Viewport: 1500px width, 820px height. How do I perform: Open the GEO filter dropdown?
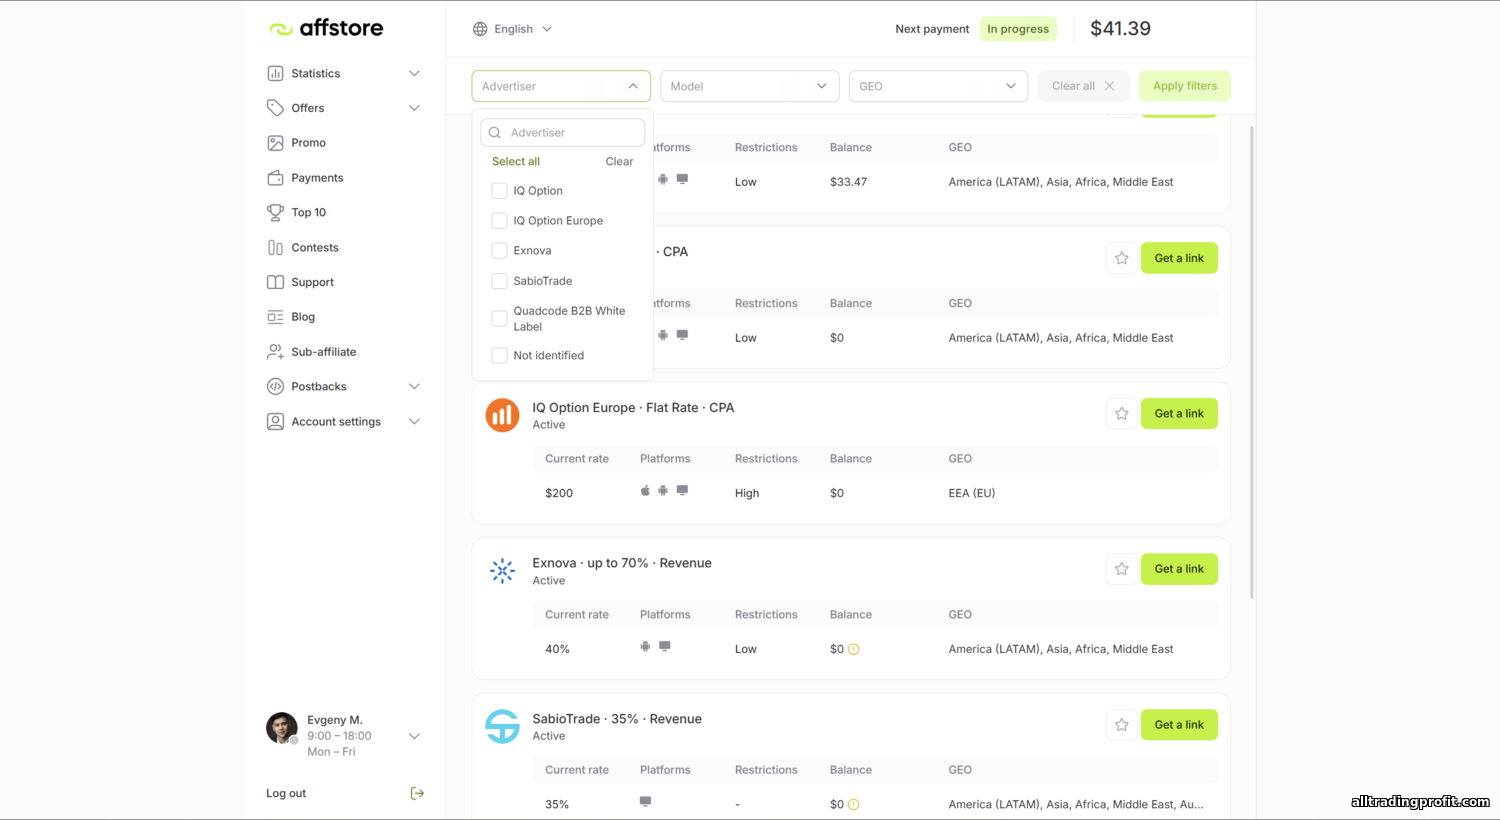(938, 86)
